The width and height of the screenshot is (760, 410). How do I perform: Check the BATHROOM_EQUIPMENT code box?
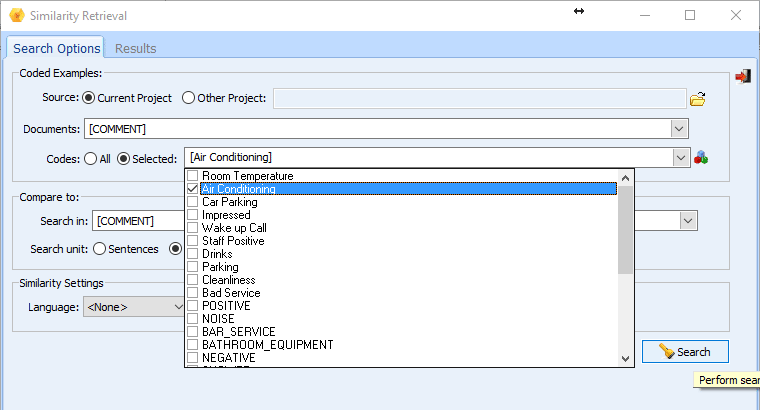pos(193,345)
